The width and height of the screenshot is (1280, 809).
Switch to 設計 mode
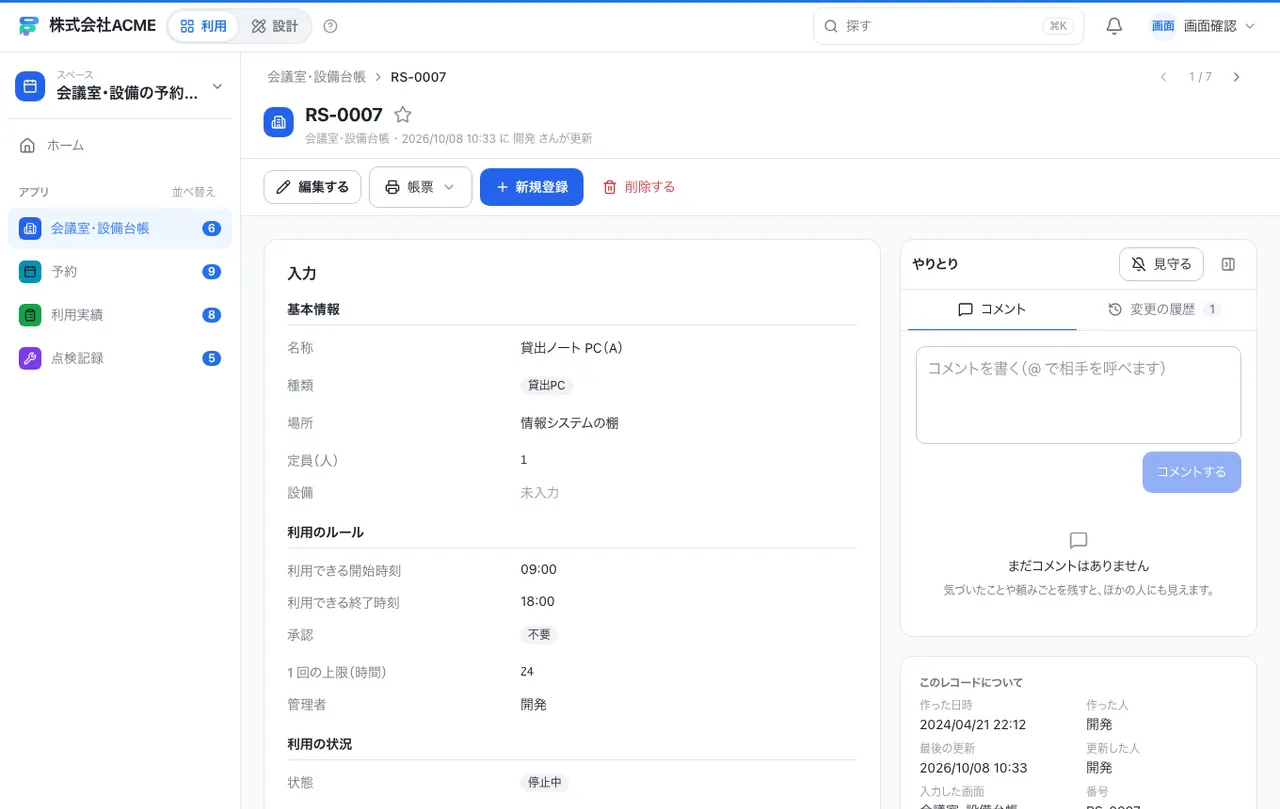(x=275, y=26)
